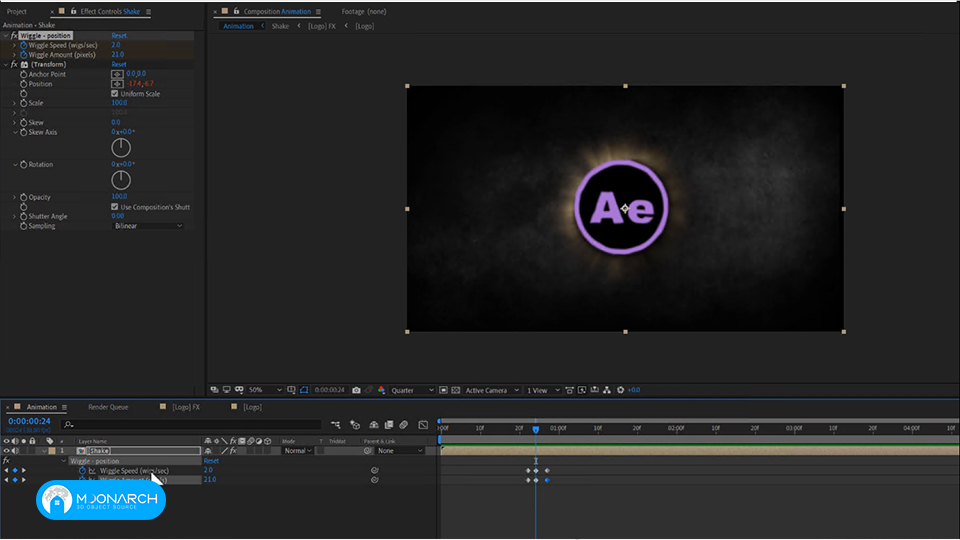960x540 pixels.
Task: Adjust the Skew Axis angle dial
Action: pos(121,148)
